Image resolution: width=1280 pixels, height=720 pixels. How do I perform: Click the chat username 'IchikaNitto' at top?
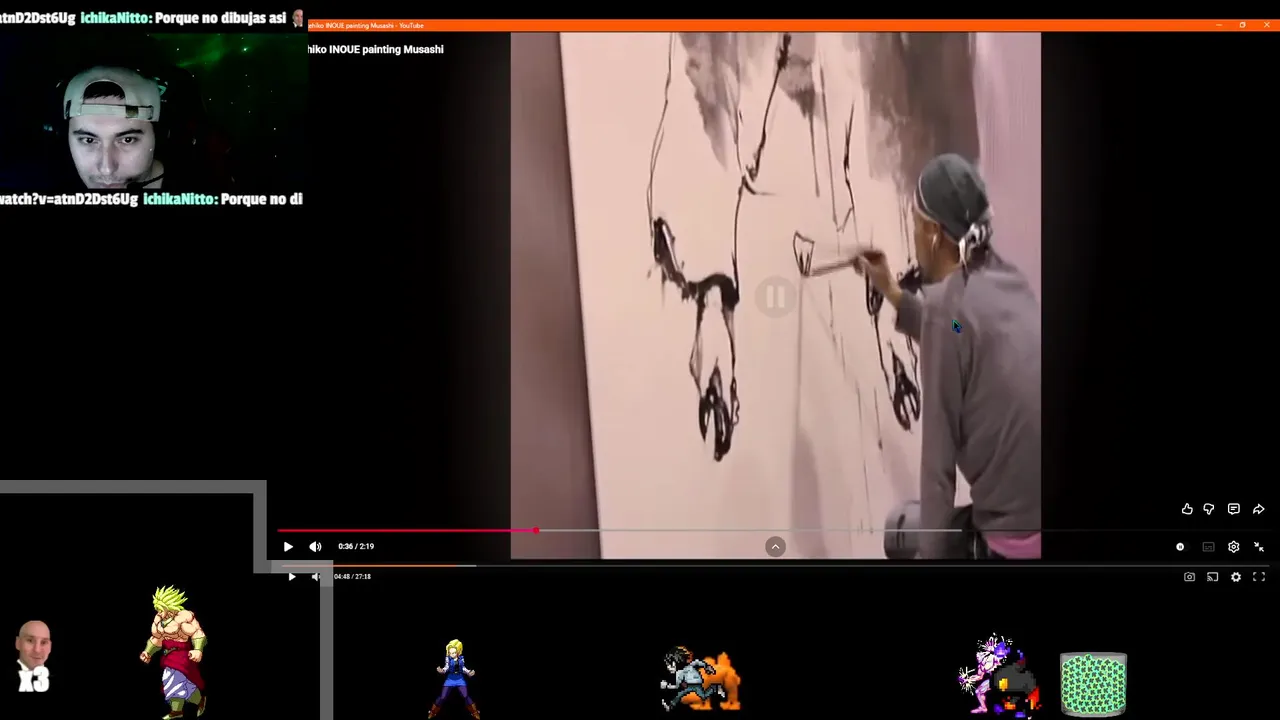tap(113, 18)
